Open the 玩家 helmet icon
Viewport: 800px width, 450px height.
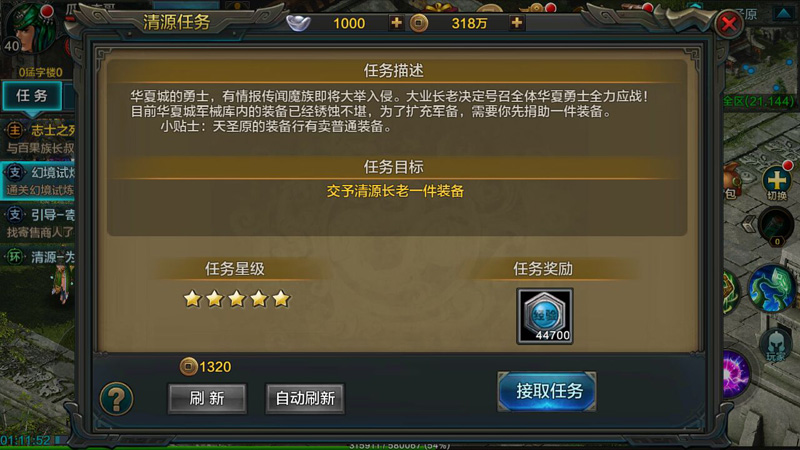tap(776, 345)
